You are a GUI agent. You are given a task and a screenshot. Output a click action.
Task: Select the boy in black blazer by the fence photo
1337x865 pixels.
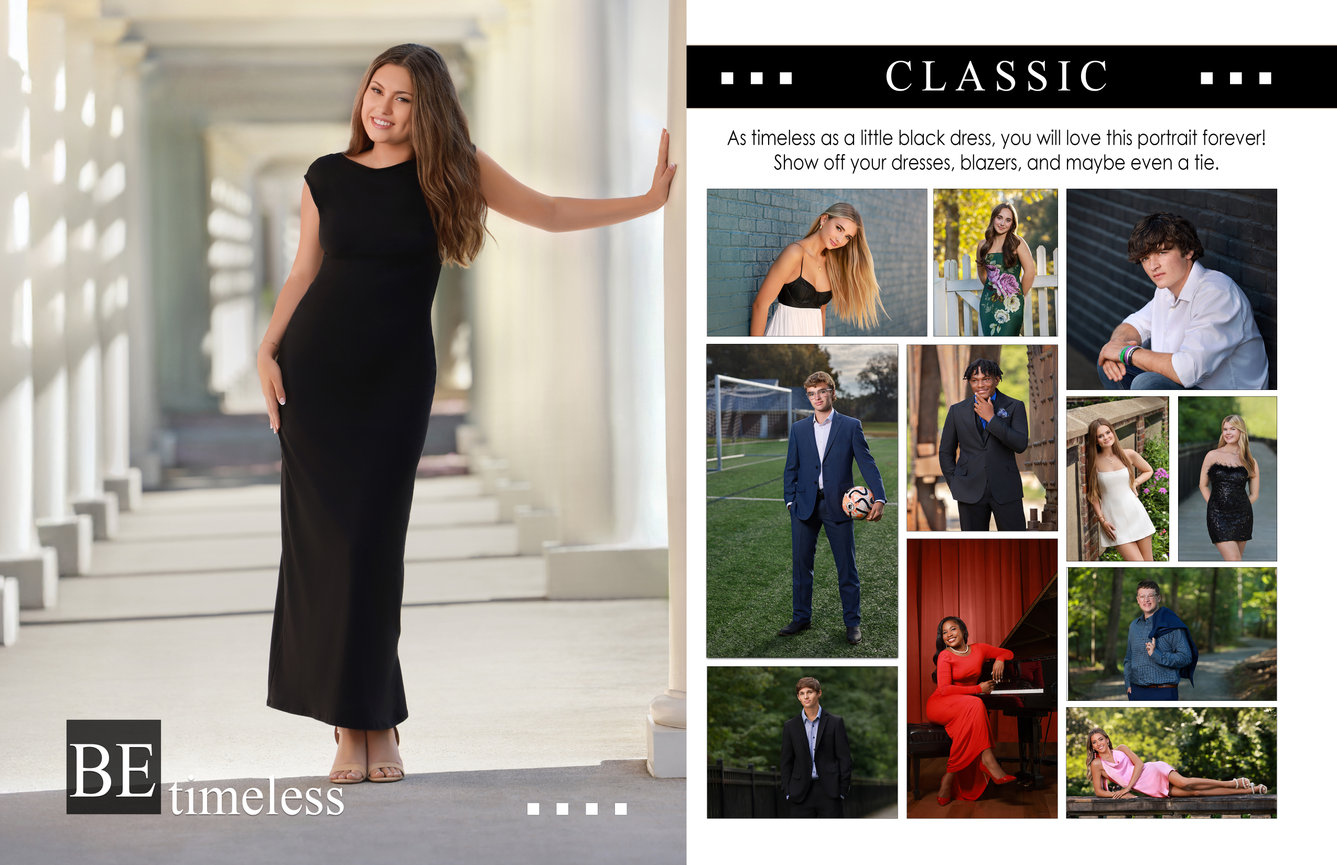[802, 742]
